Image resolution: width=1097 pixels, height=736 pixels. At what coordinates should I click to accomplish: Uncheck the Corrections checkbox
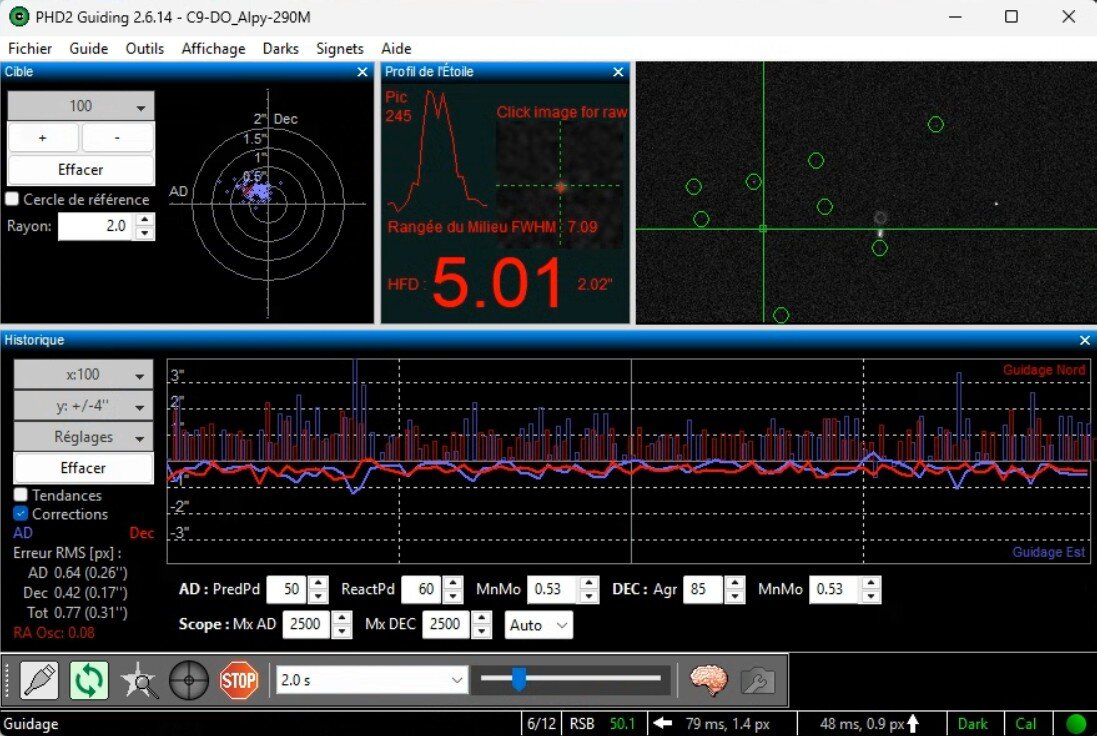pyautogui.click(x=20, y=514)
